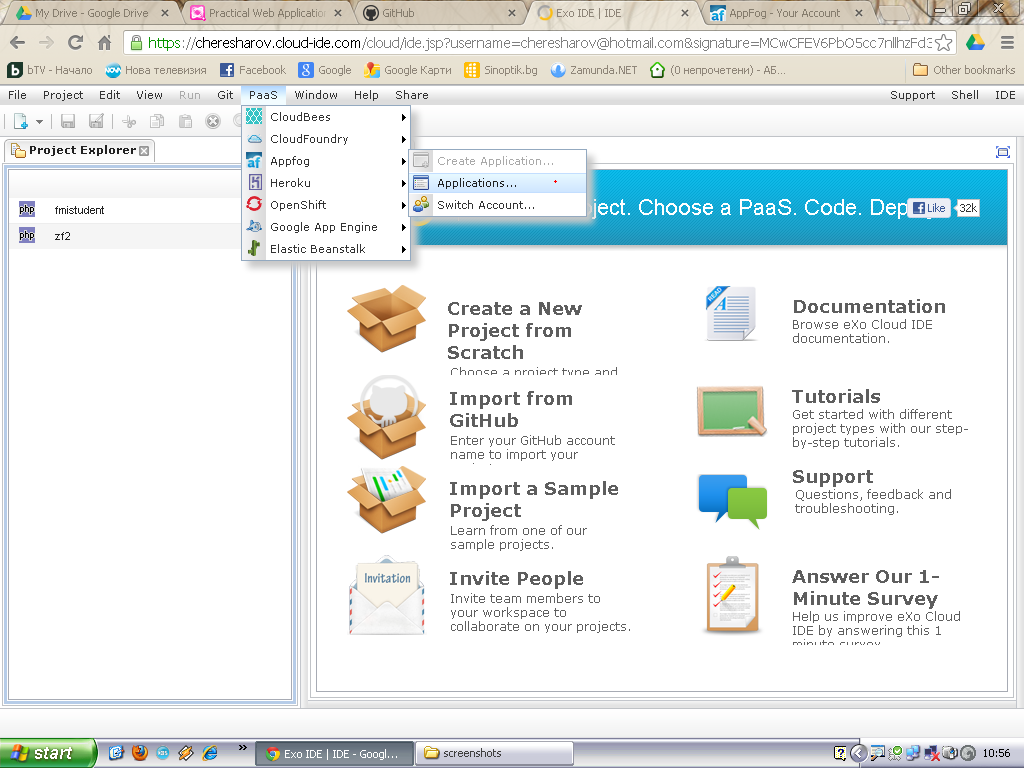Viewport: 1024px width, 768px height.
Task: Click the Cut scissors toolbar icon
Action: (x=129, y=121)
